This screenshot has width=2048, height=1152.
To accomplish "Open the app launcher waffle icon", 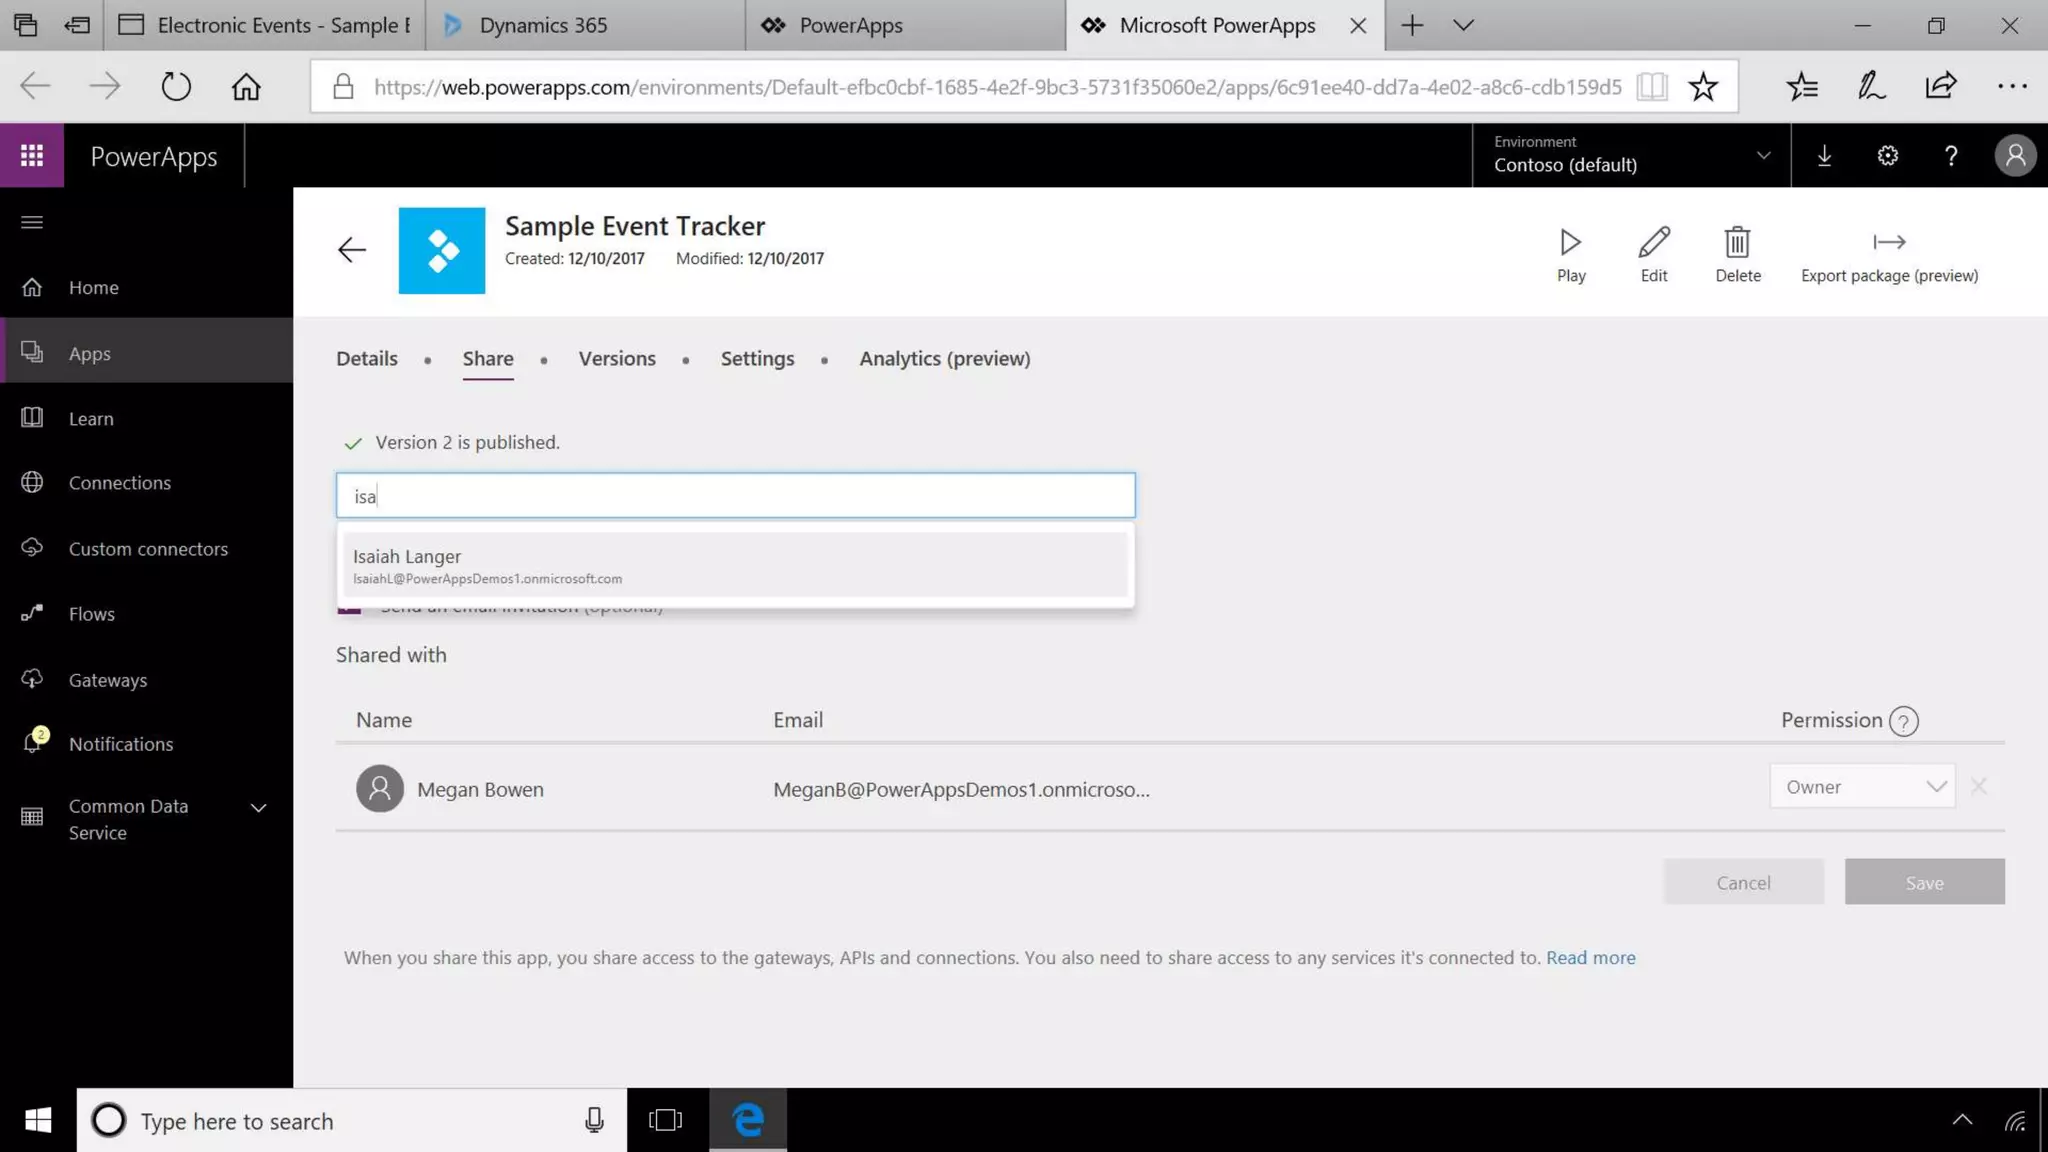I will pos(32,156).
